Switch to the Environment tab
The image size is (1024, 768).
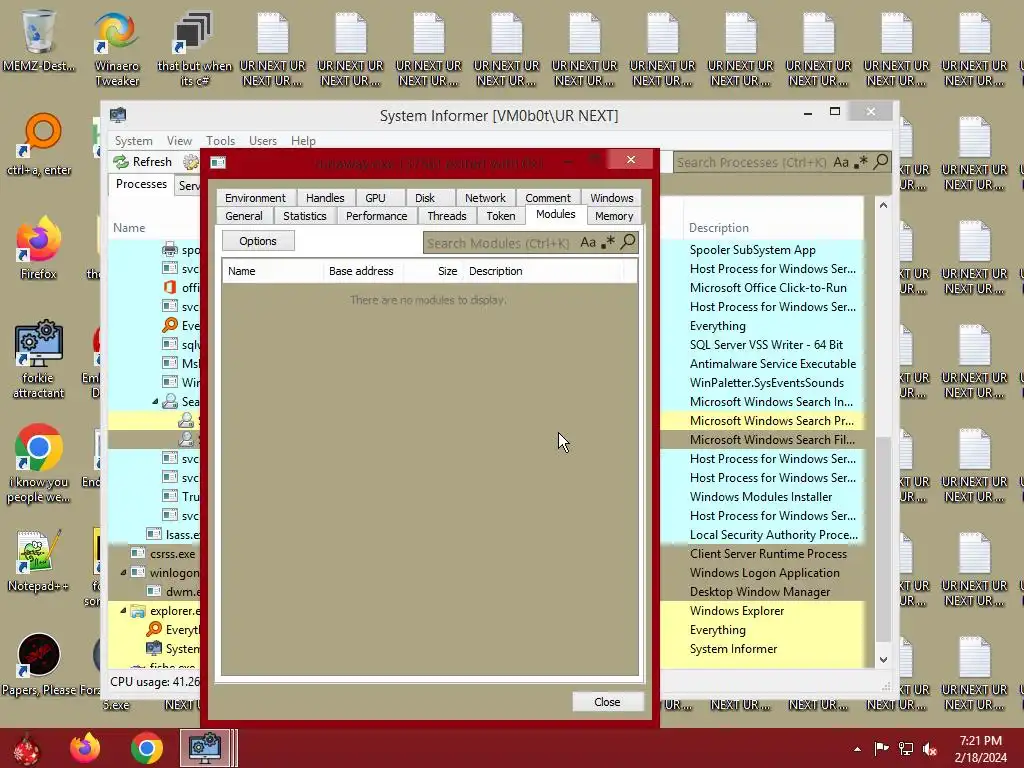pyautogui.click(x=255, y=198)
